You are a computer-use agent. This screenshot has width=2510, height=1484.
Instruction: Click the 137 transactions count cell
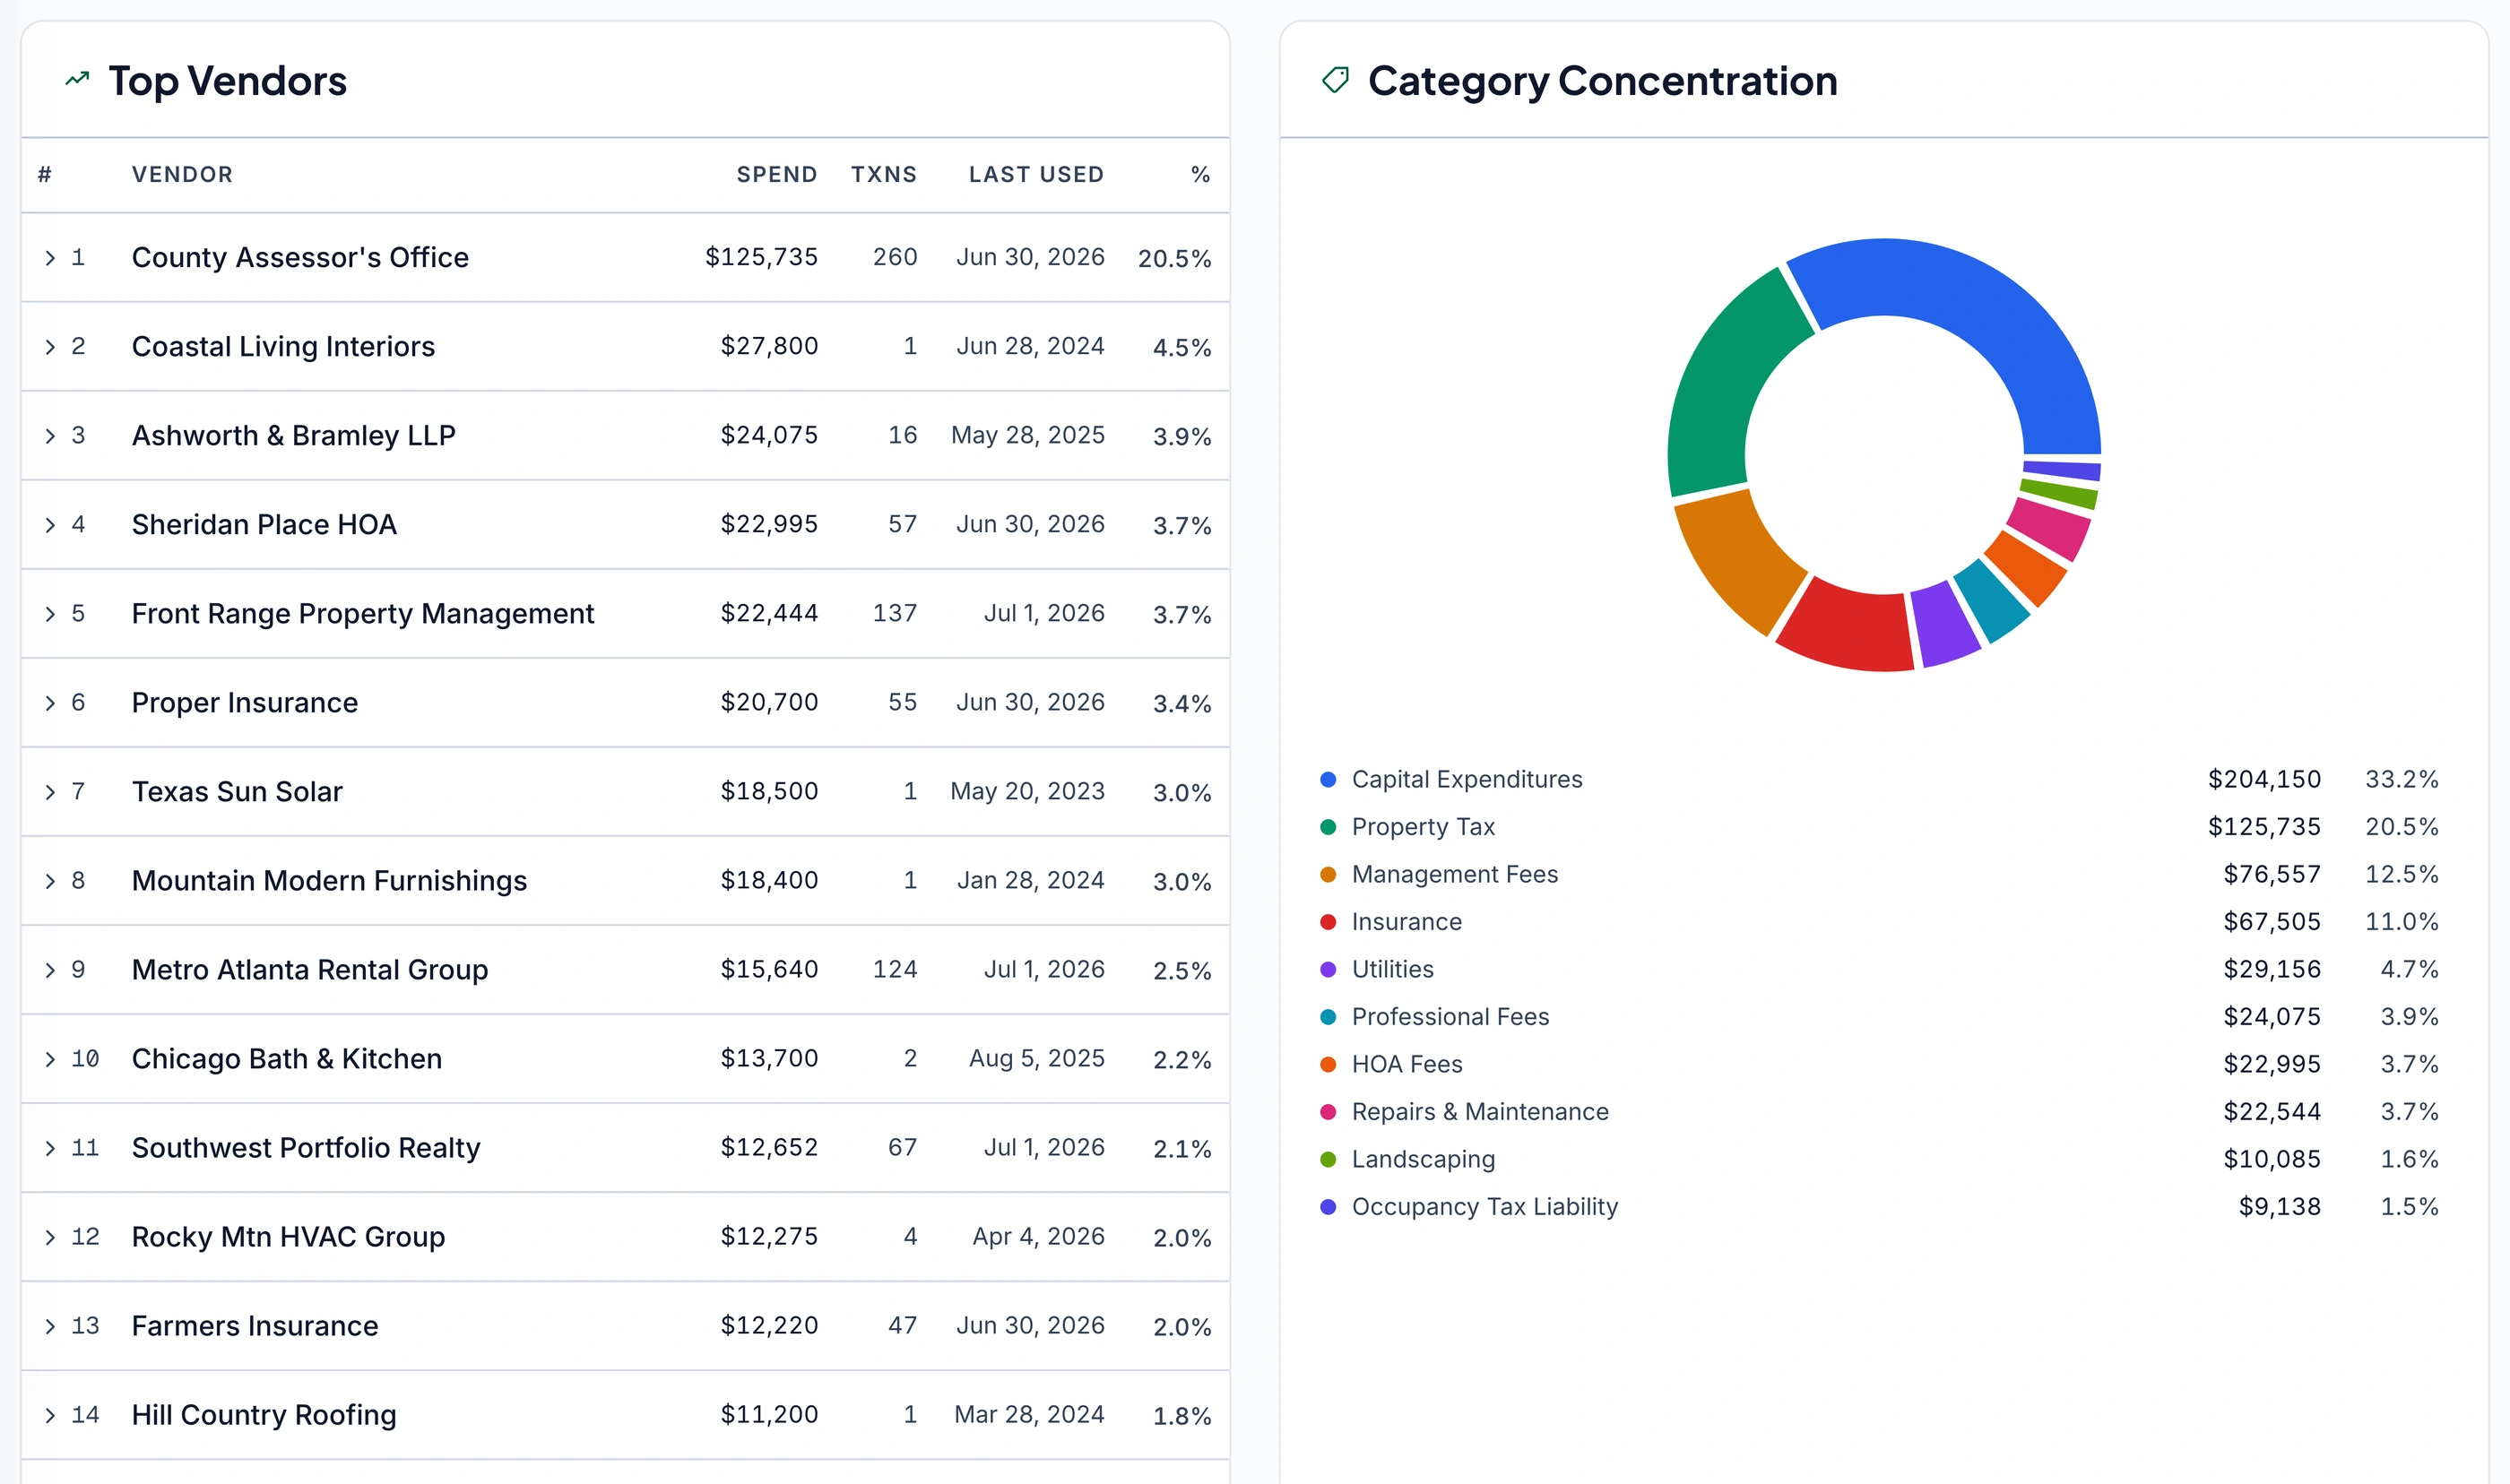point(895,614)
